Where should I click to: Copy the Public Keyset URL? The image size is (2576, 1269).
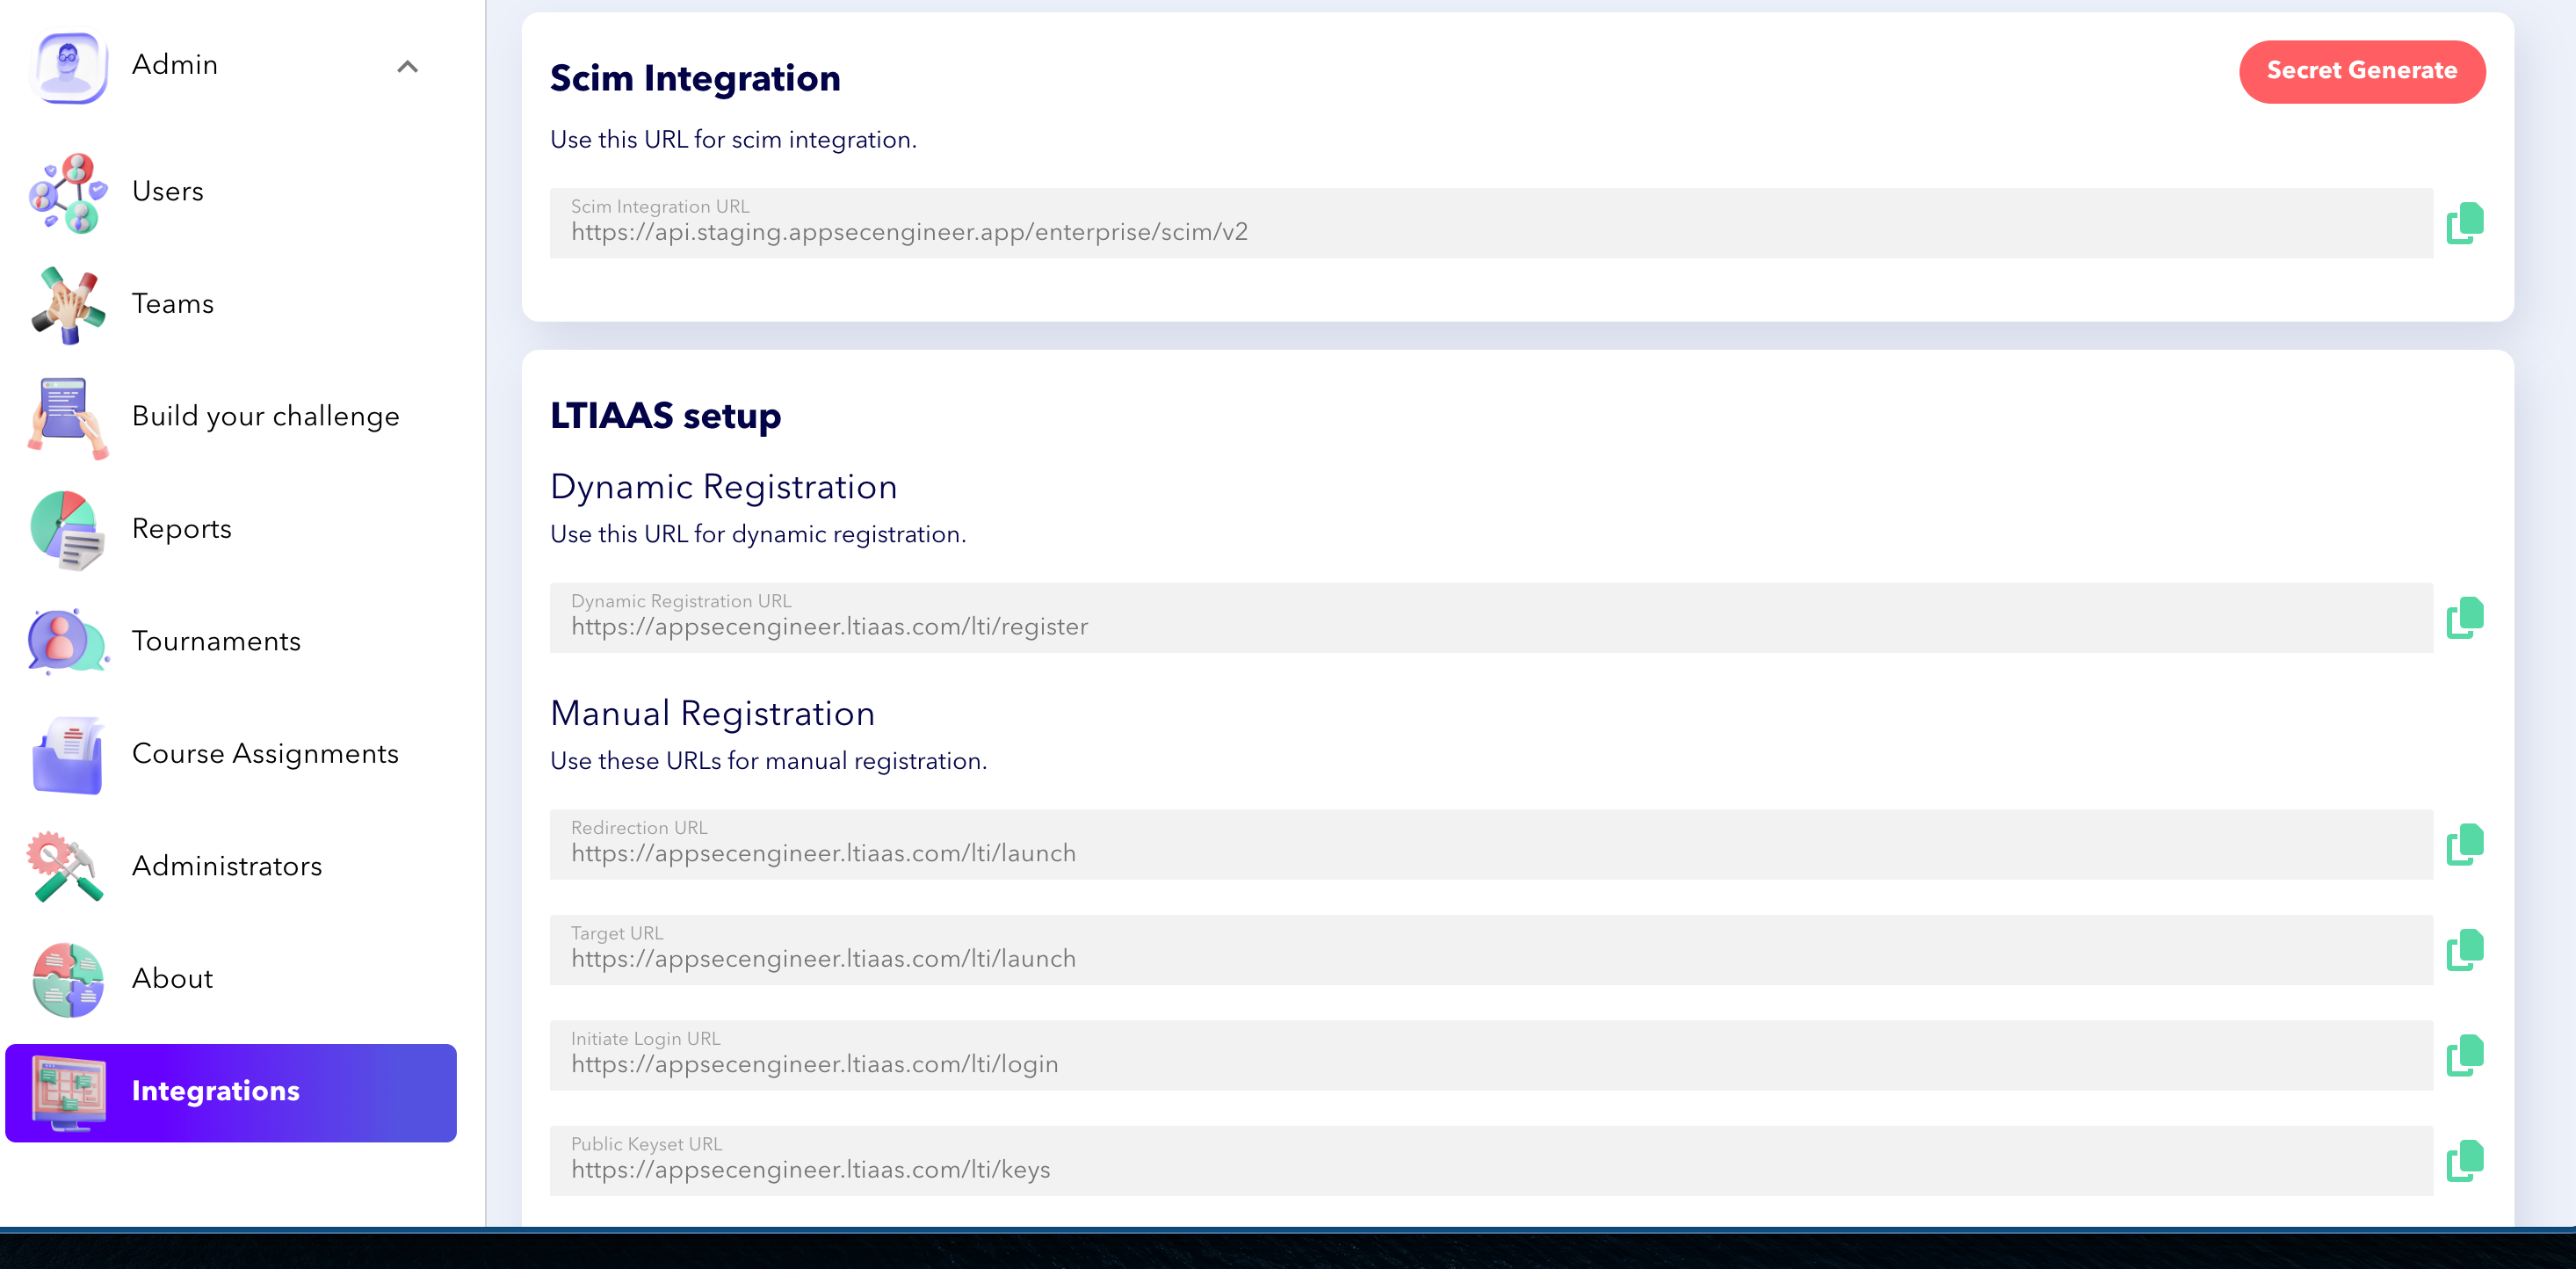pyautogui.click(x=2465, y=1160)
